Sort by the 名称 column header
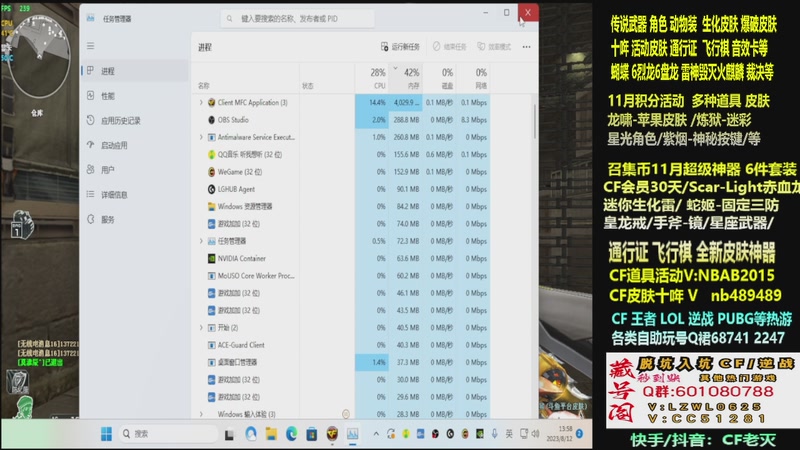This screenshot has height=450, width=800. pyautogui.click(x=246, y=78)
